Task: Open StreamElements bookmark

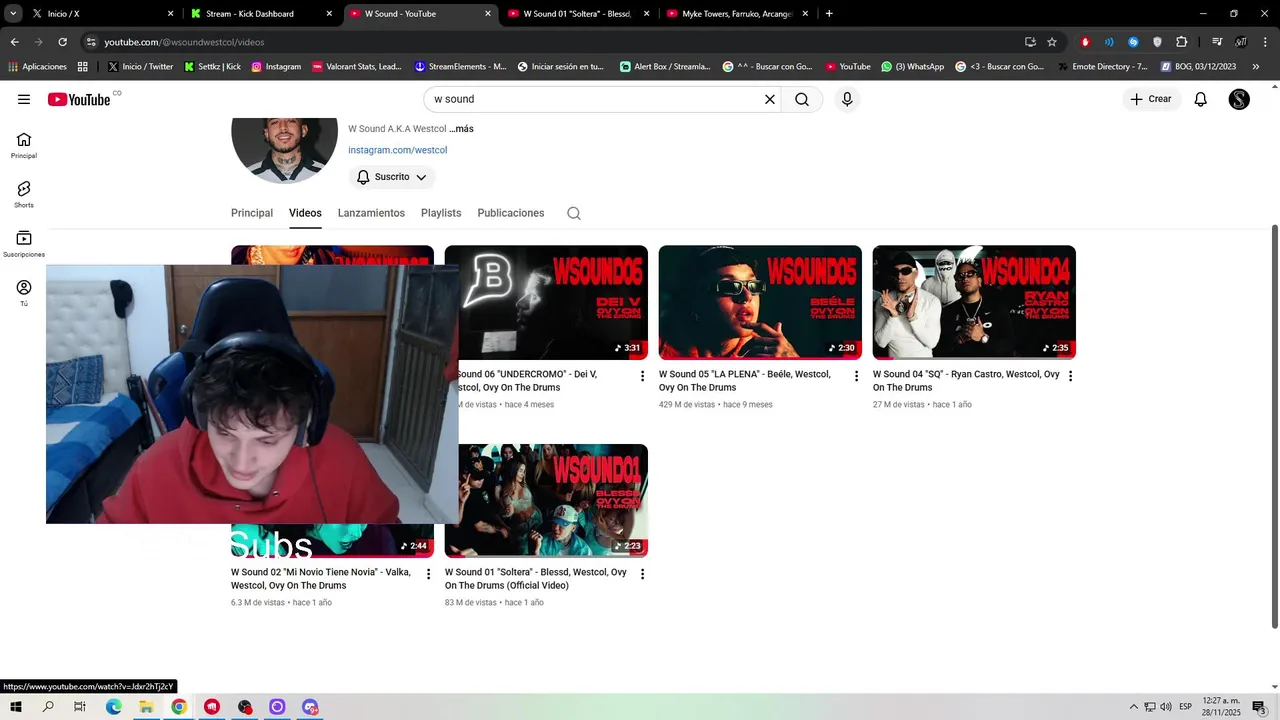Action: 460,67
